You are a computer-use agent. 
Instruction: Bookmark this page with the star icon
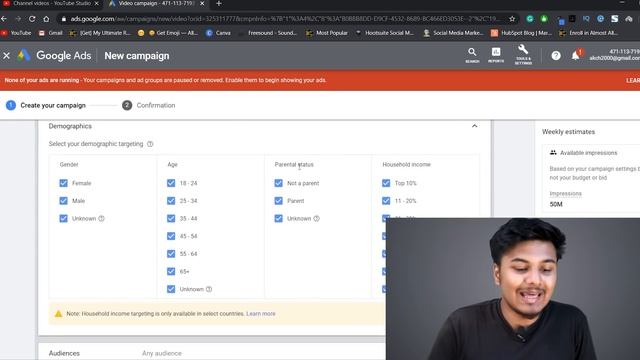click(x=512, y=19)
